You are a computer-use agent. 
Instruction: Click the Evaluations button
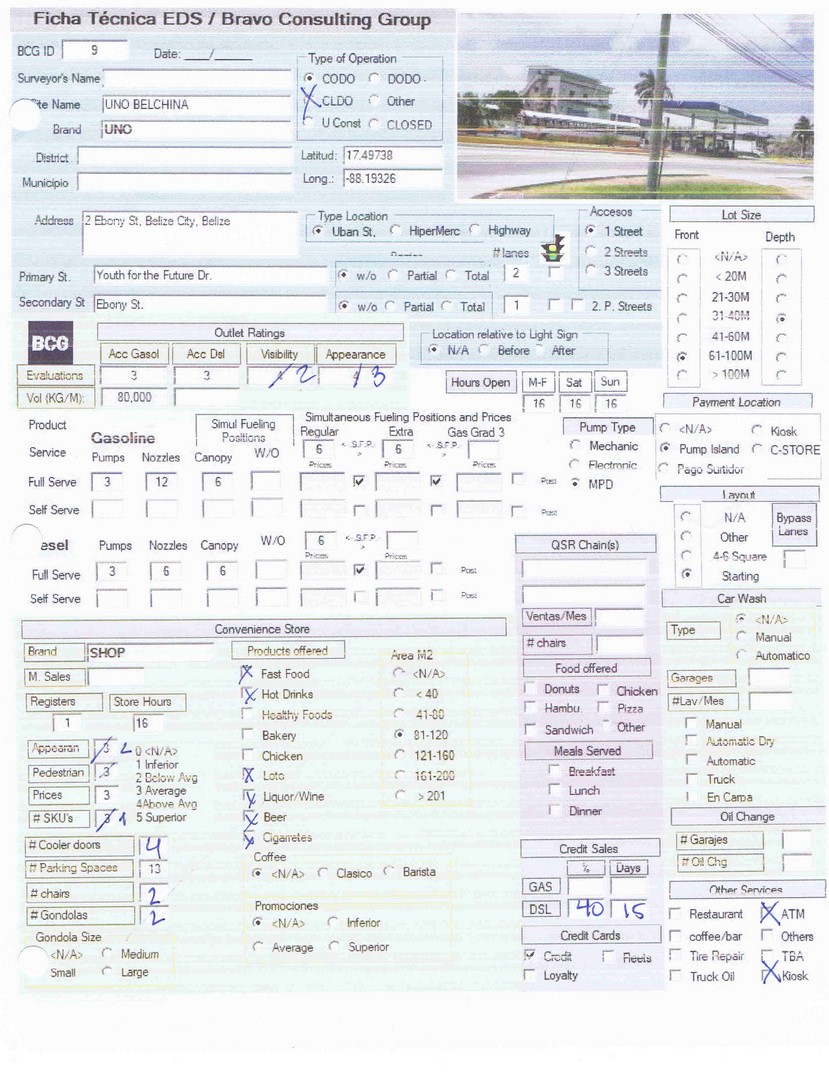coord(54,375)
